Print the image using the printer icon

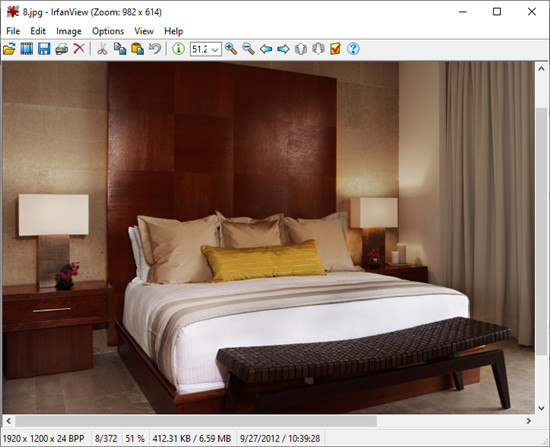62,49
